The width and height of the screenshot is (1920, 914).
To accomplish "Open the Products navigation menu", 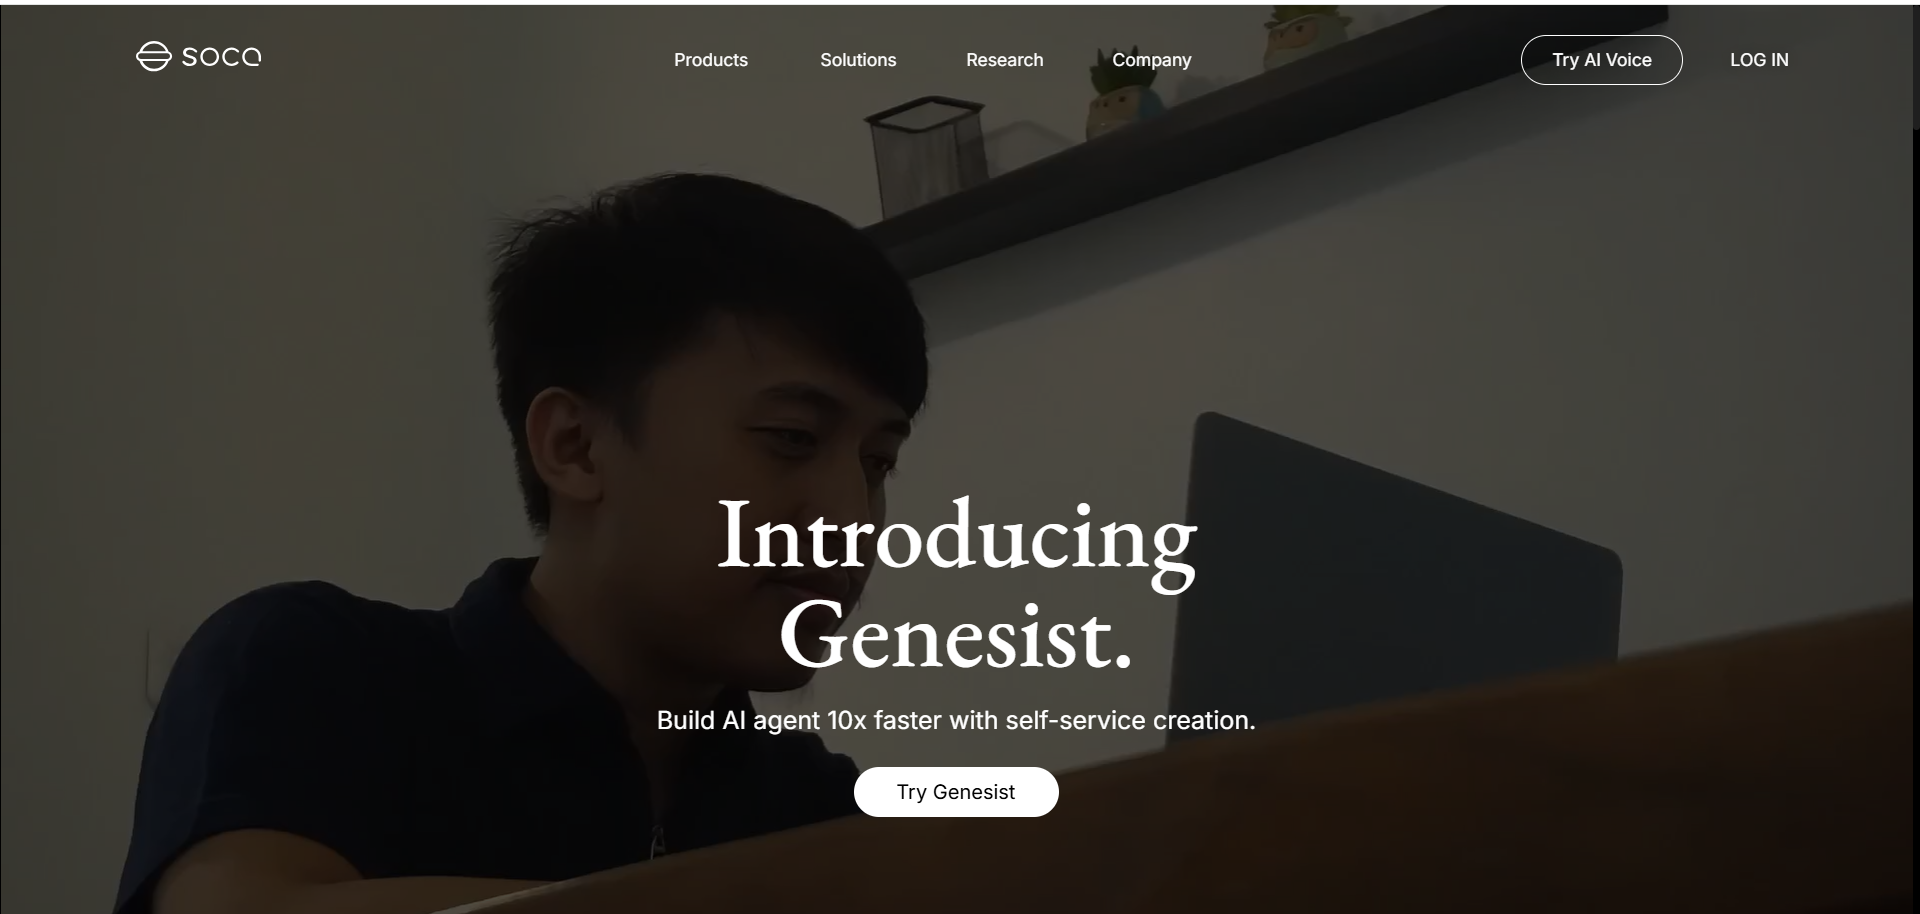I will [x=711, y=60].
